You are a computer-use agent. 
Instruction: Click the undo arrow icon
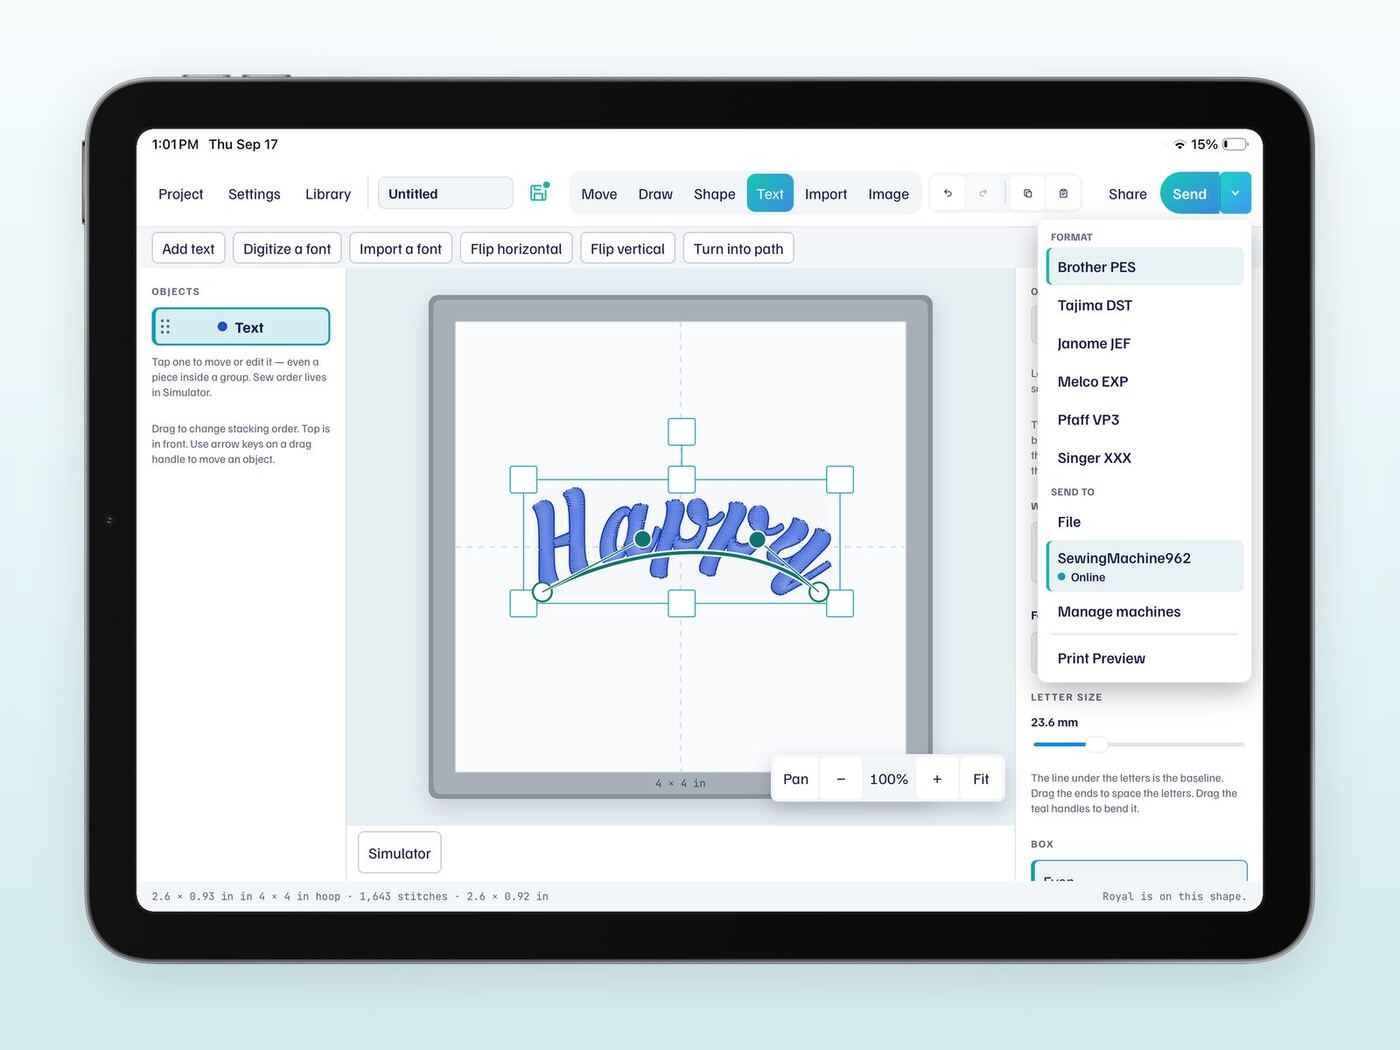[x=948, y=194]
